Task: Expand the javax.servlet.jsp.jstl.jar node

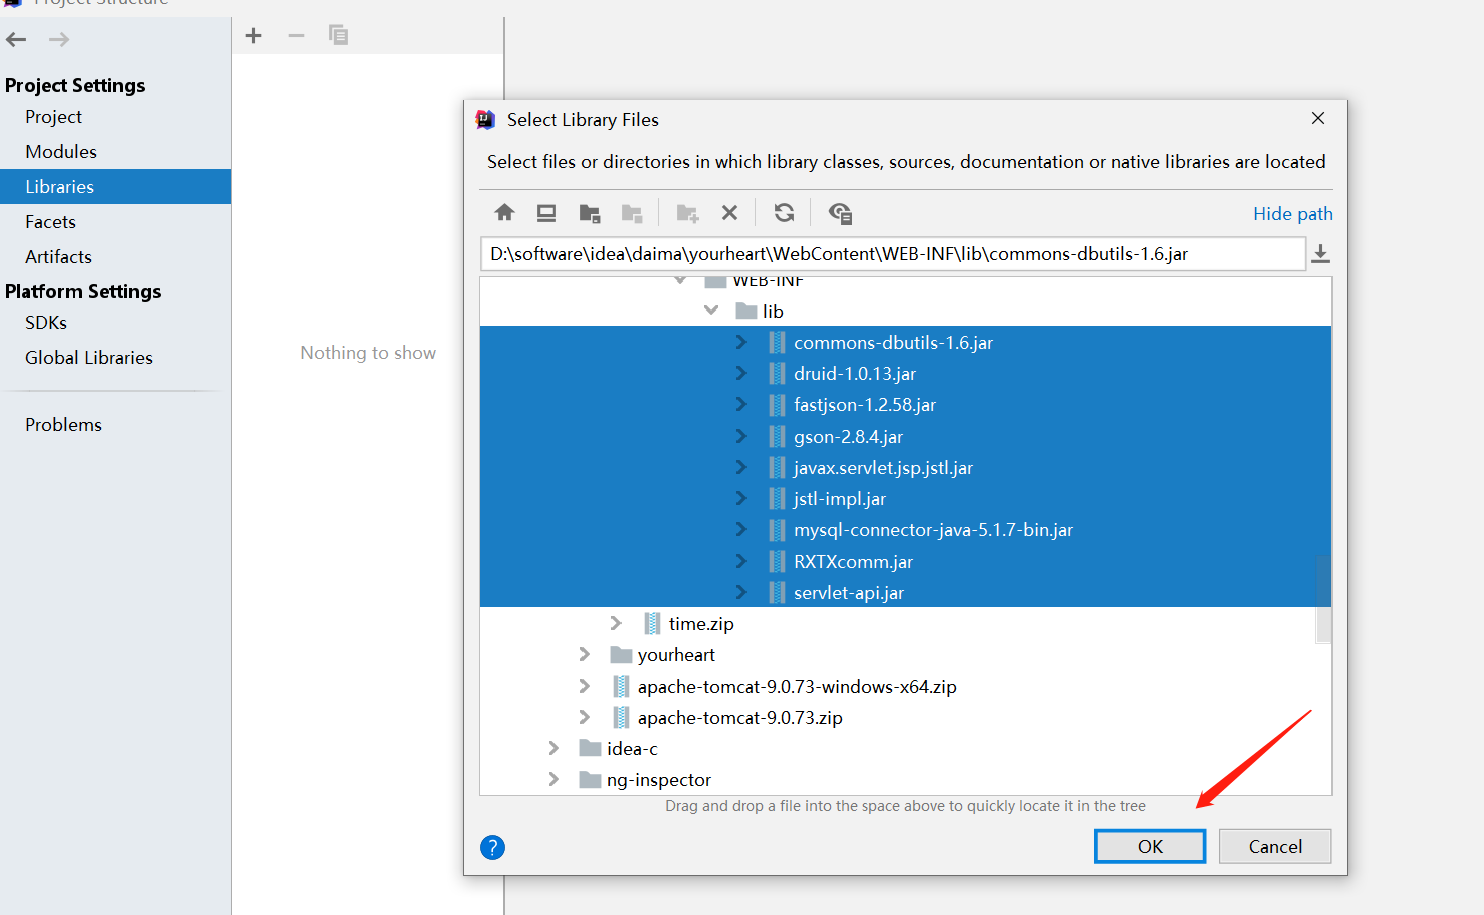Action: pos(741,468)
